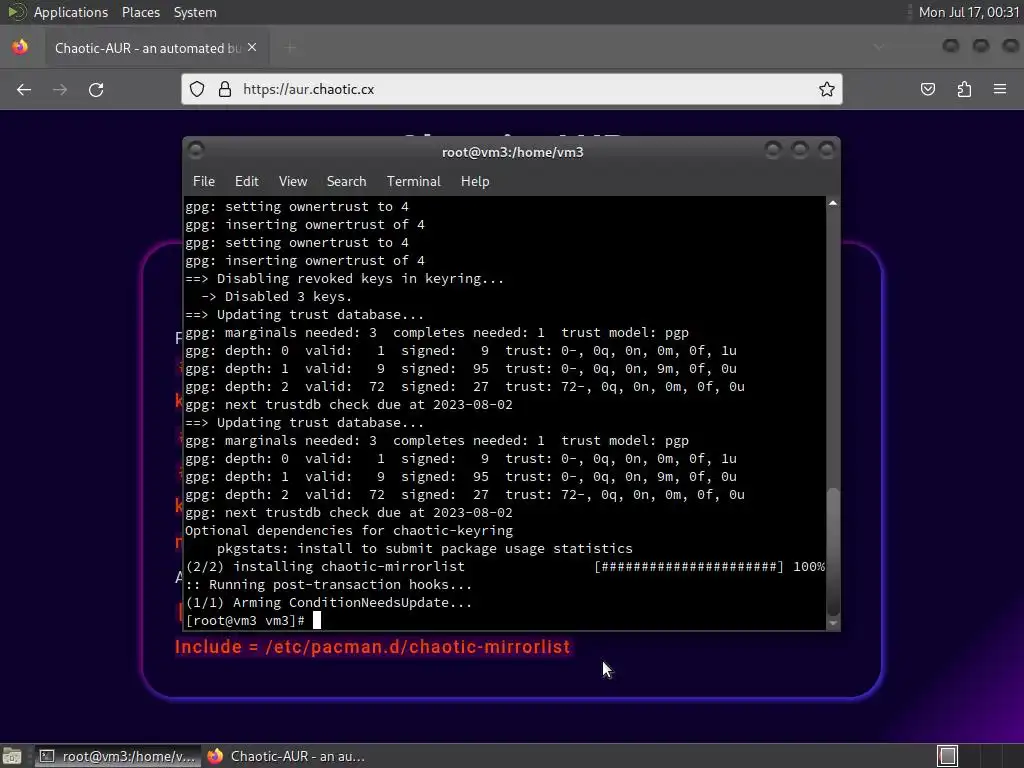The width and height of the screenshot is (1024, 768).
Task: Click 'Disabled 3 keys.' line
Action: (277, 296)
